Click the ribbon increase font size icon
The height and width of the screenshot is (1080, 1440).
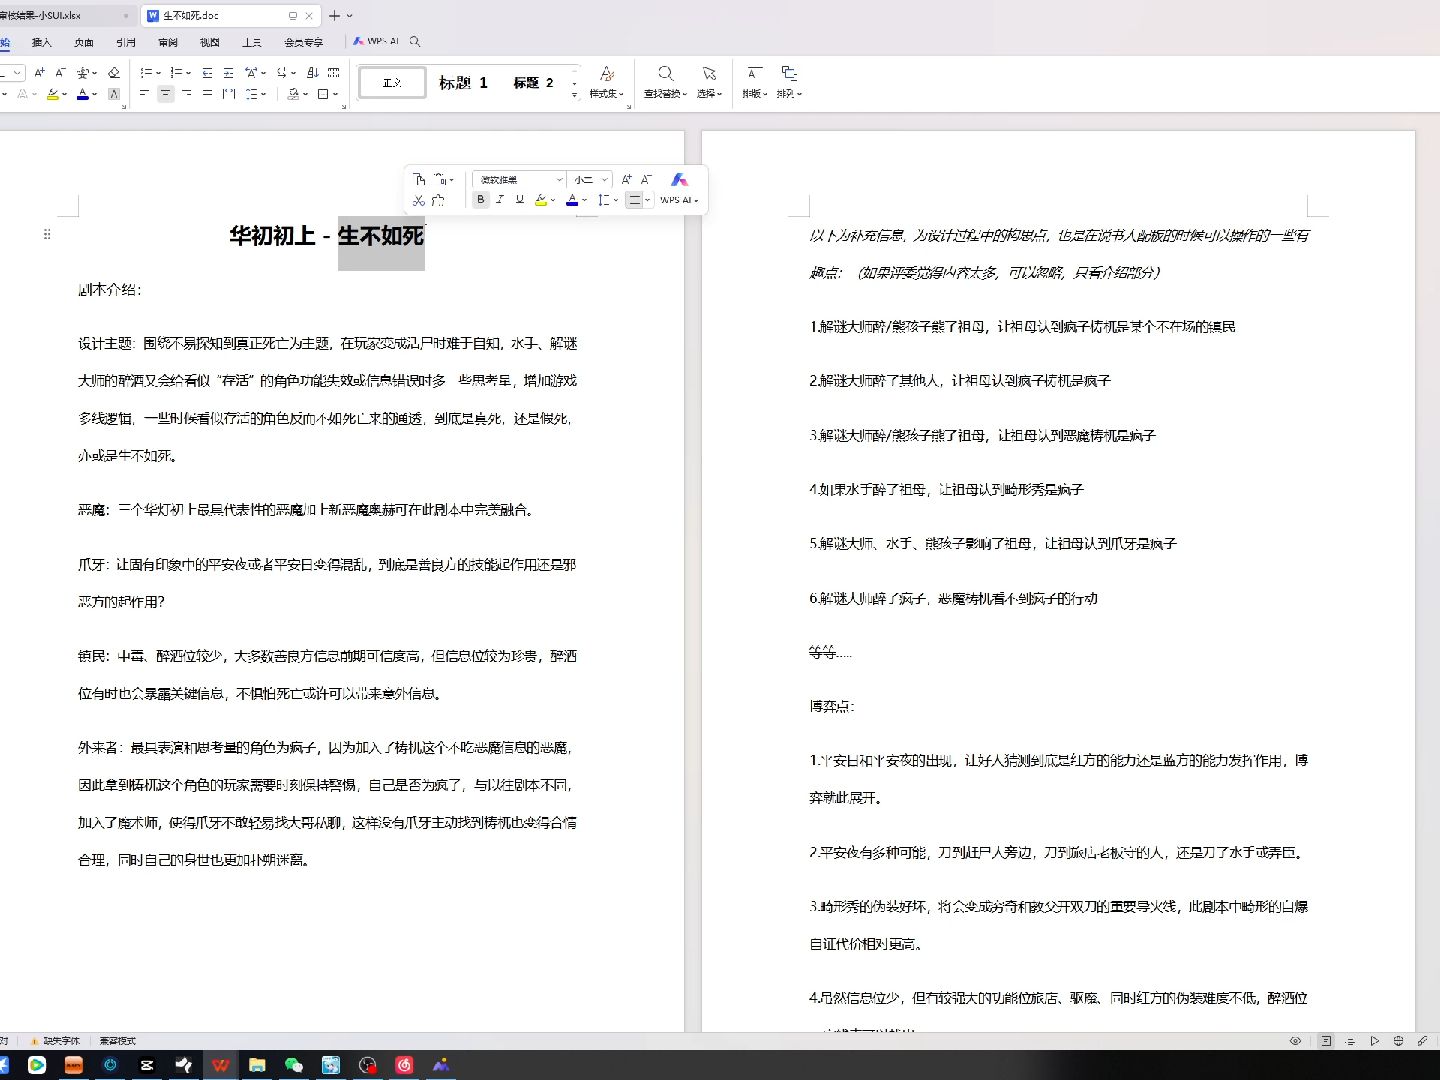(39, 72)
